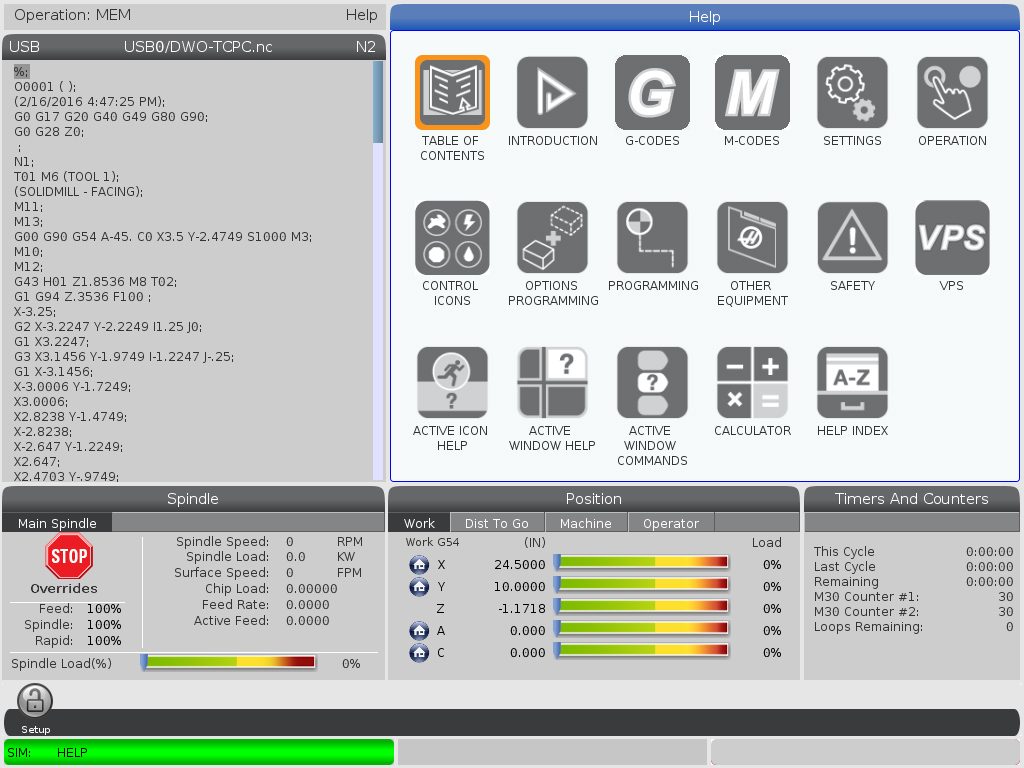
Task: Open the M-Codes help section
Action: tap(752, 93)
